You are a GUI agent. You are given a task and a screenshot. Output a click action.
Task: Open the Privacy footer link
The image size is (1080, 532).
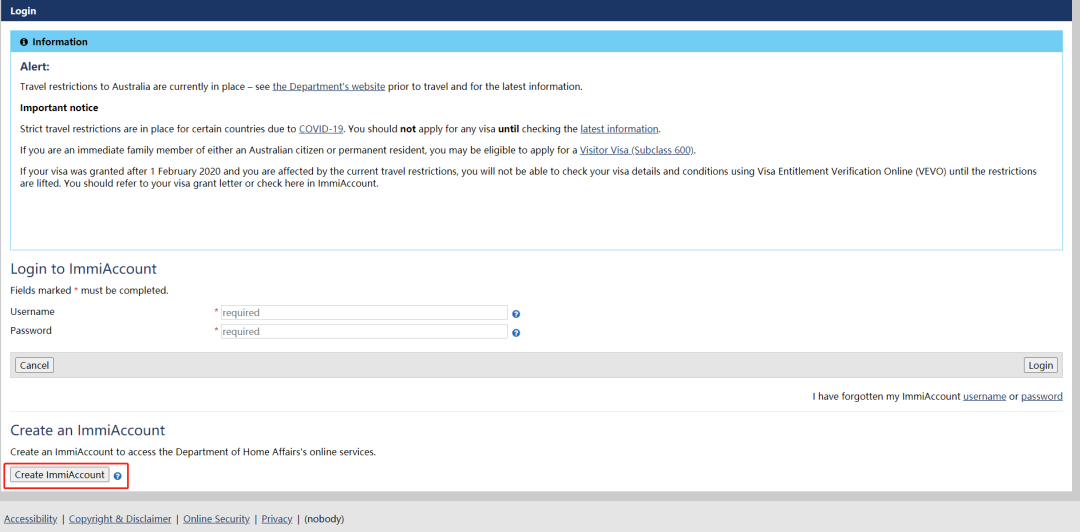pyautogui.click(x=277, y=519)
